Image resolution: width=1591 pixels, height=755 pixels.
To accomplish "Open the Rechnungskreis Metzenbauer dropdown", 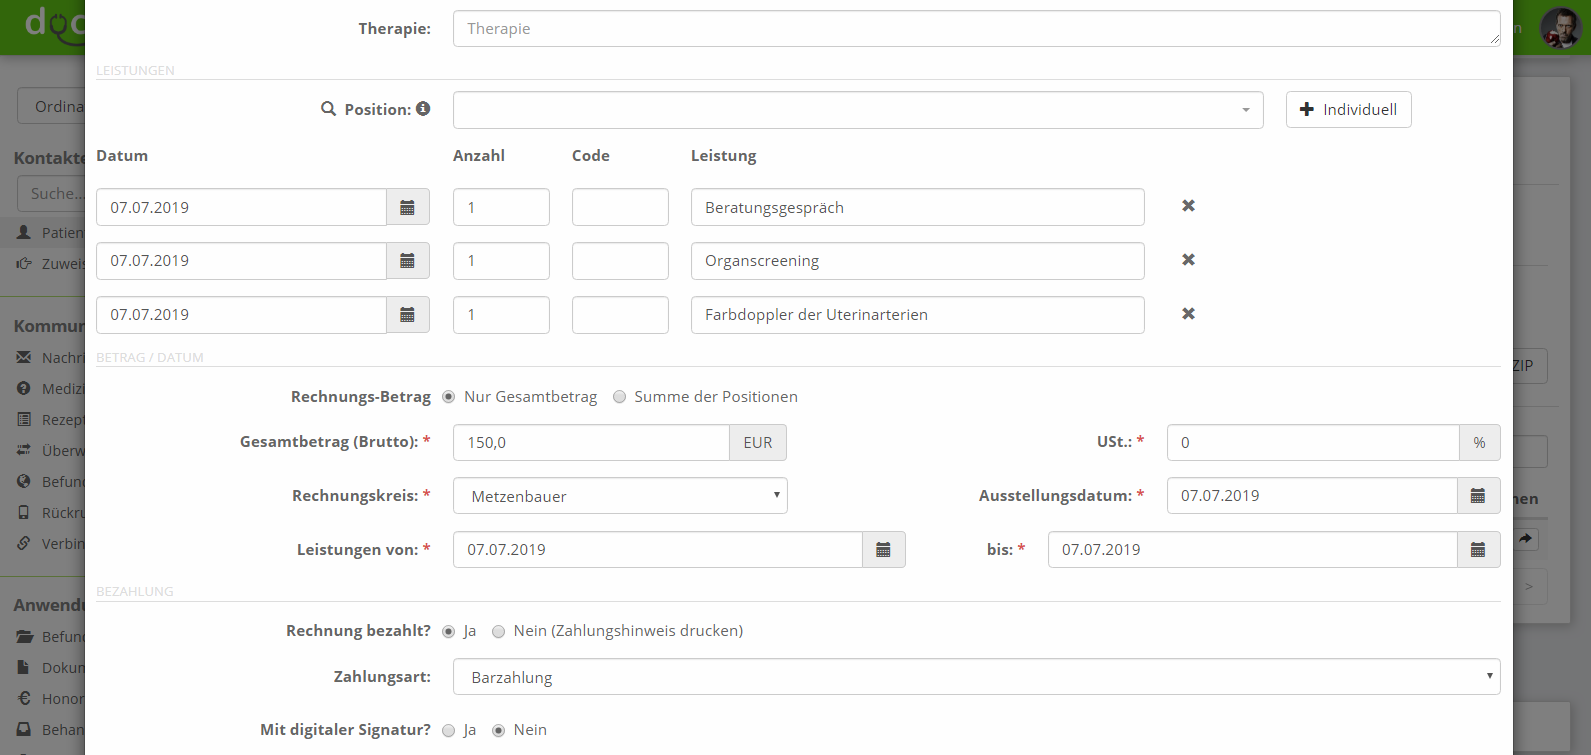I will pyautogui.click(x=620, y=496).
